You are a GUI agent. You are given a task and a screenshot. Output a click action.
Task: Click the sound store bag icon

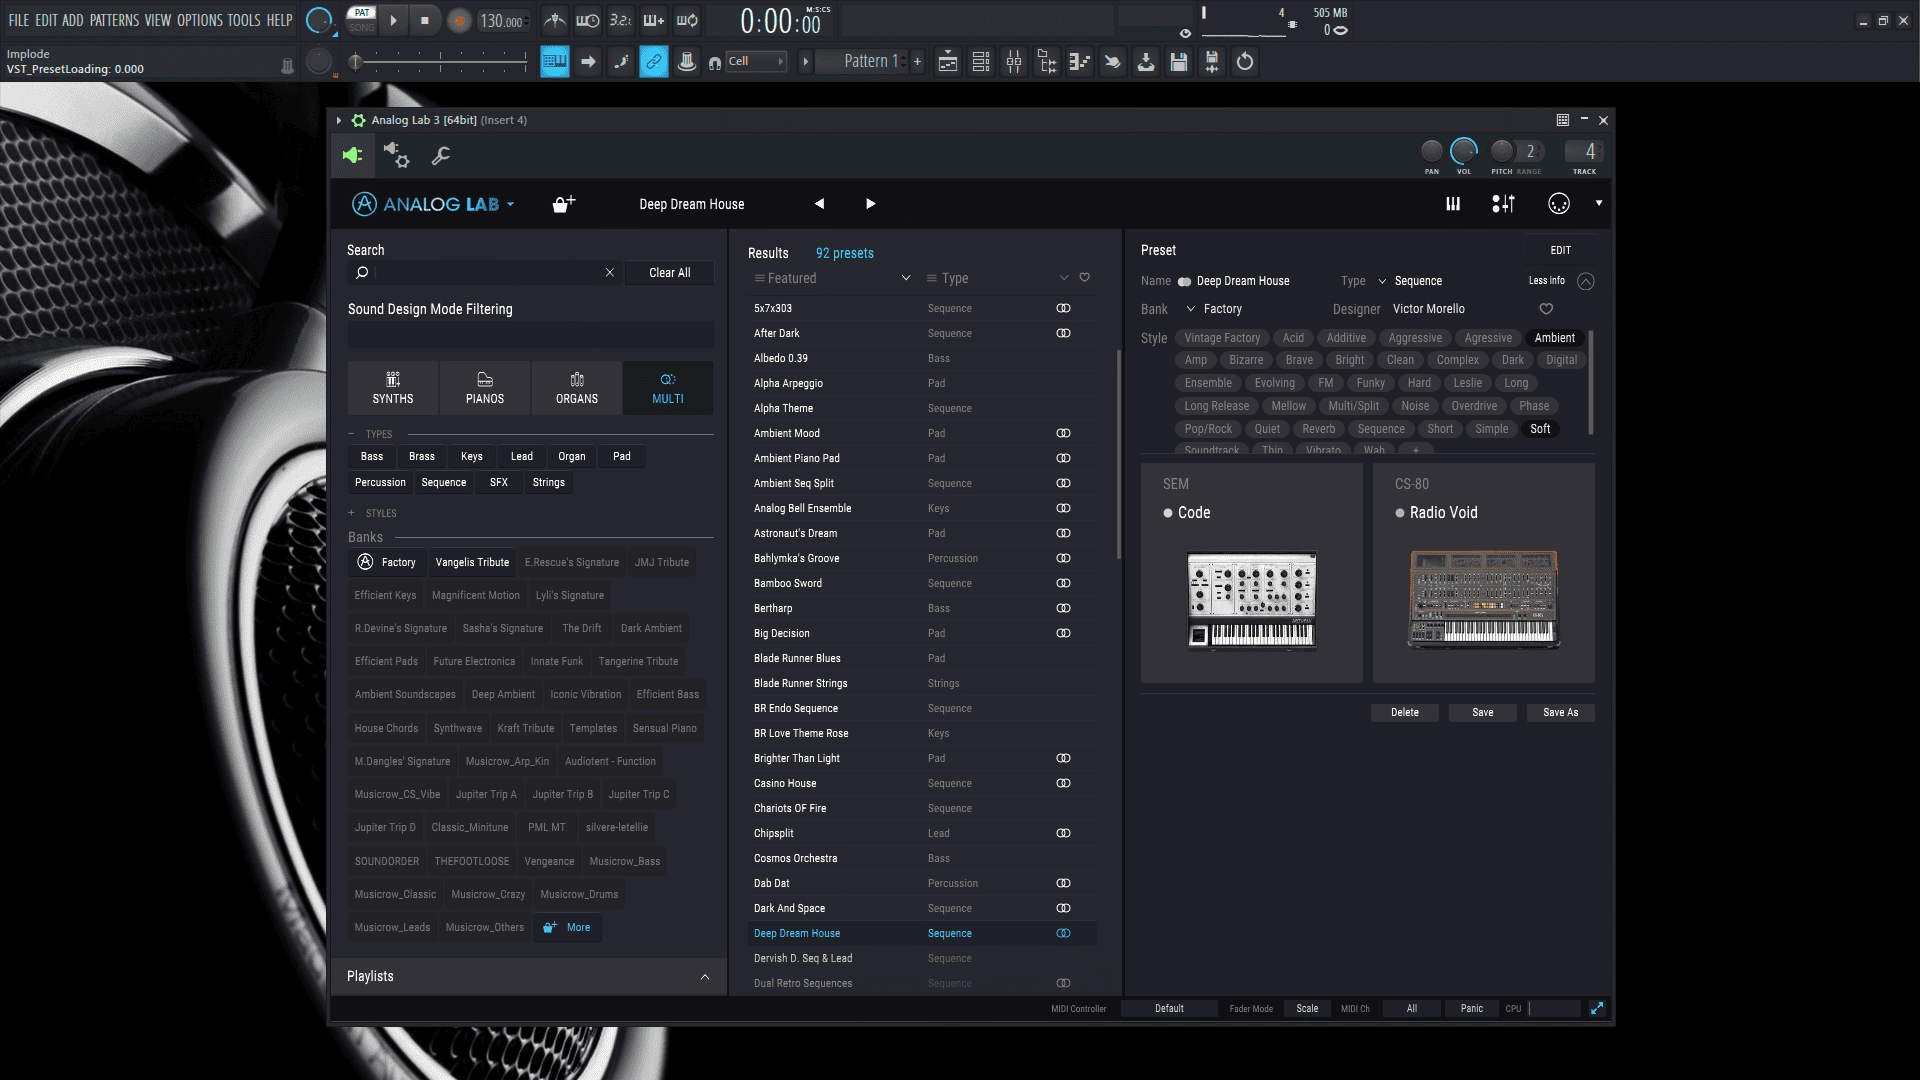(x=564, y=204)
